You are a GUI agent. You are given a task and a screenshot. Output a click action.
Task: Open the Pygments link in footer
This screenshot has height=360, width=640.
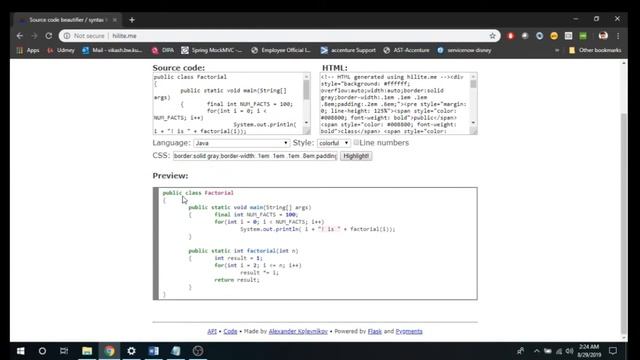click(409, 331)
